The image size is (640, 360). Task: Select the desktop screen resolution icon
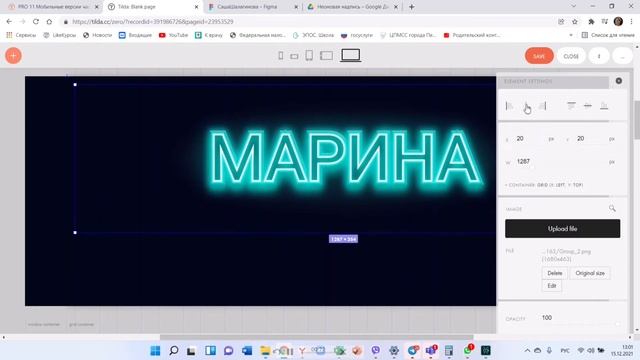[x=351, y=55]
